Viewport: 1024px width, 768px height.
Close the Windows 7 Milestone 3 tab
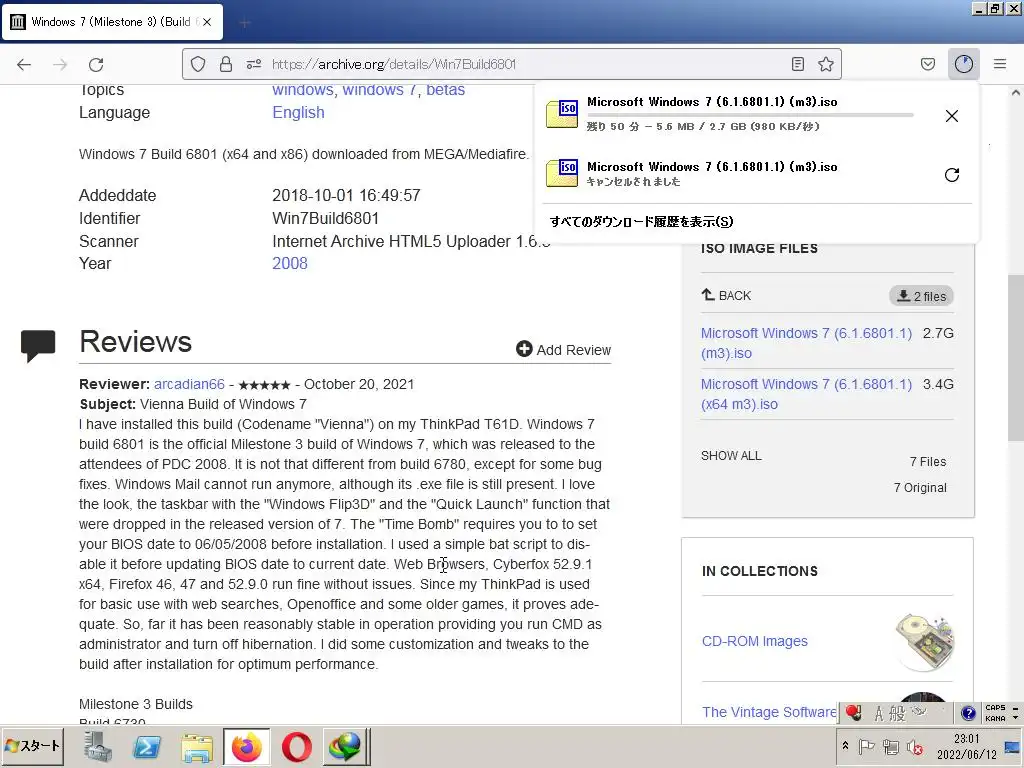[207, 22]
